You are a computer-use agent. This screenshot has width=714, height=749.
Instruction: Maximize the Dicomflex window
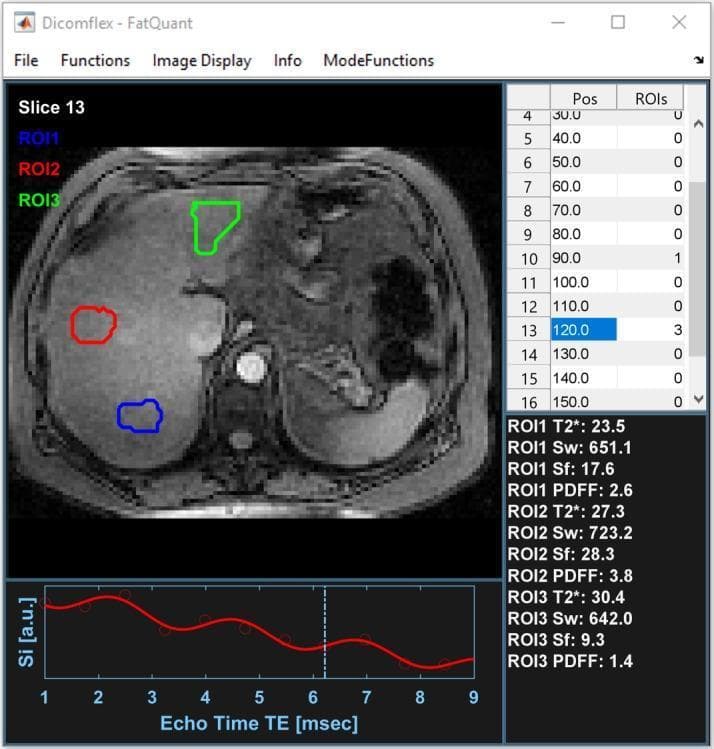point(618,22)
